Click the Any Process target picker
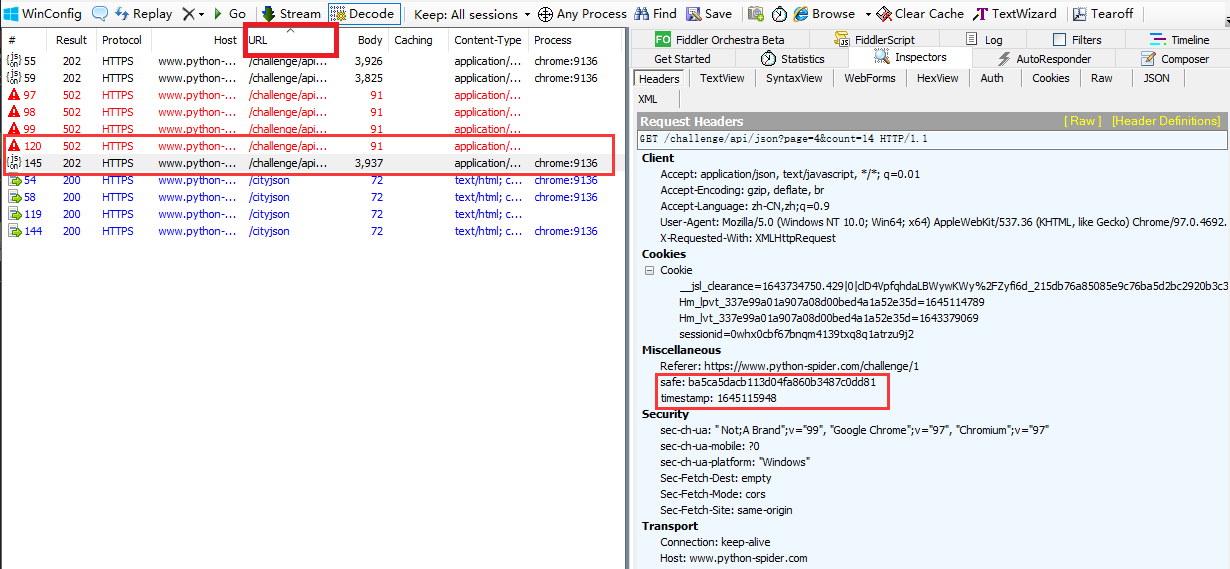The image size is (1230, 569). (582, 14)
